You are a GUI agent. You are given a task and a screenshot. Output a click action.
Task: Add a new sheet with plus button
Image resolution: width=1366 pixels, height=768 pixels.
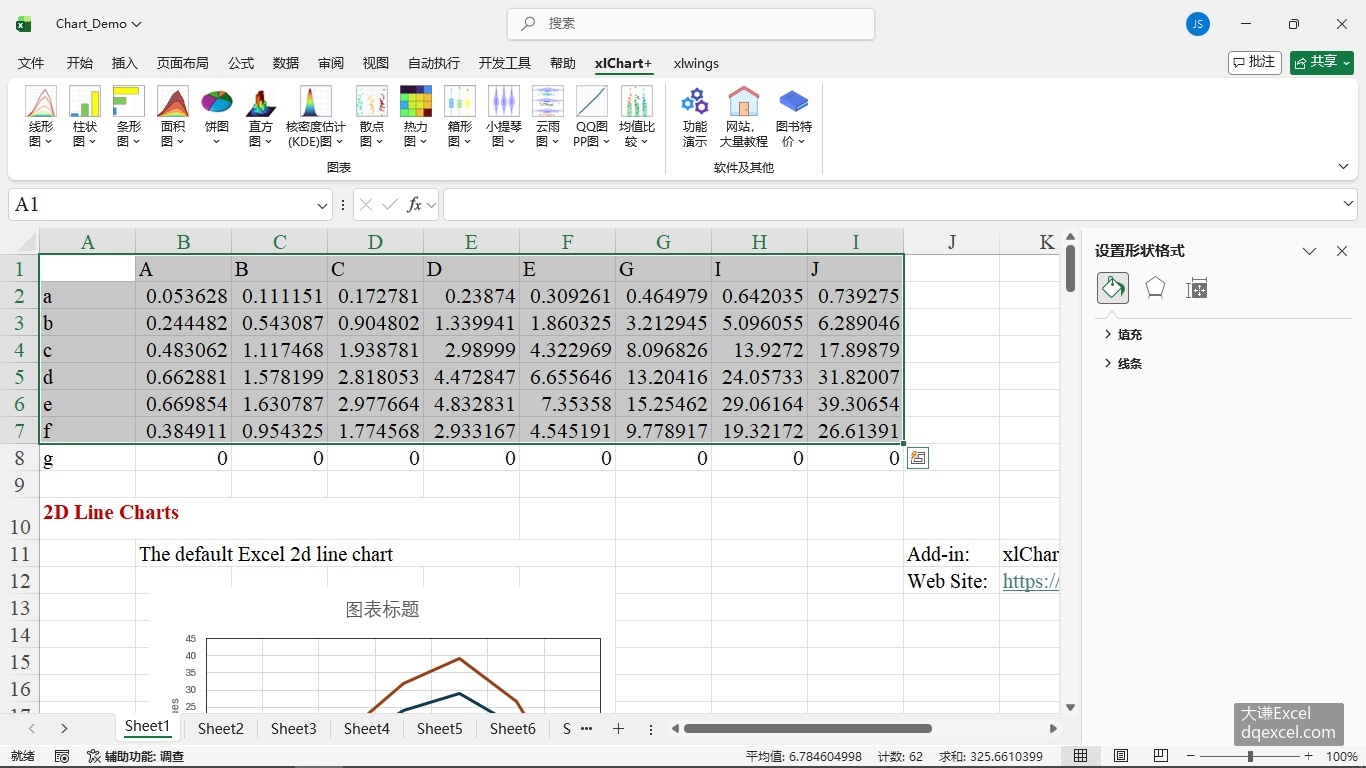pyautogui.click(x=618, y=729)
